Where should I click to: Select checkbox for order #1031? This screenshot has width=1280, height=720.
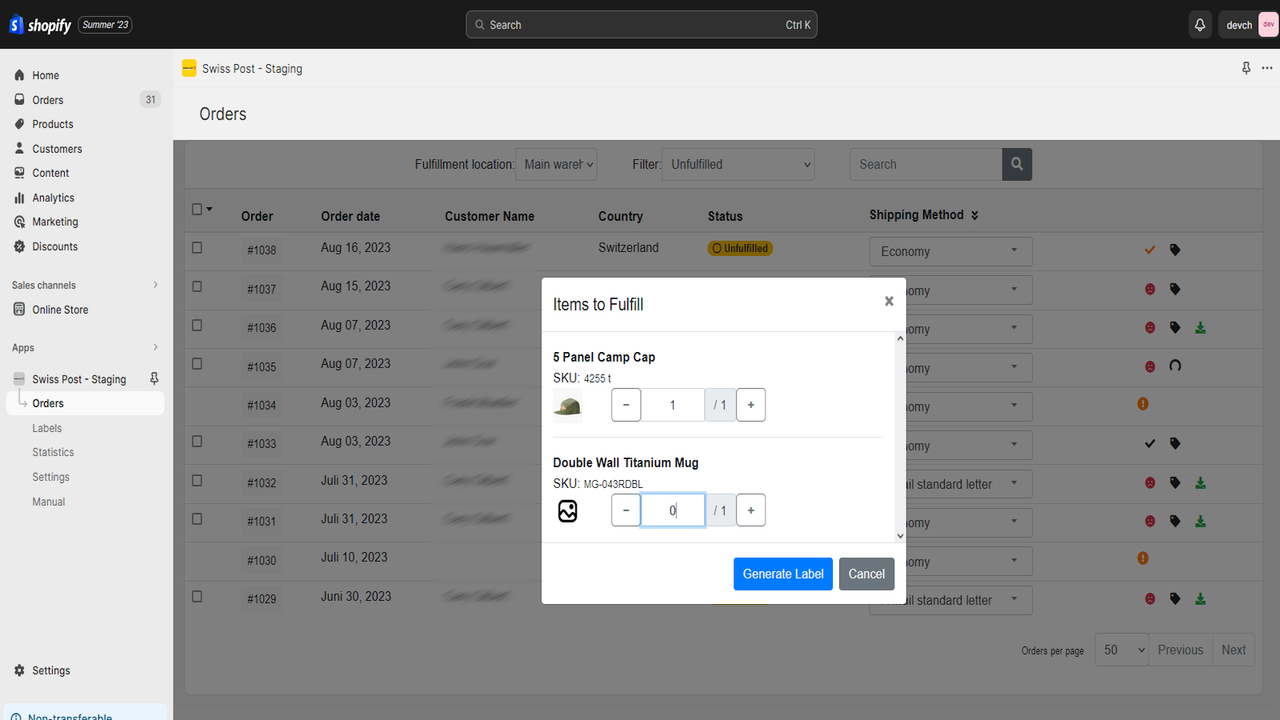(197, 518)
